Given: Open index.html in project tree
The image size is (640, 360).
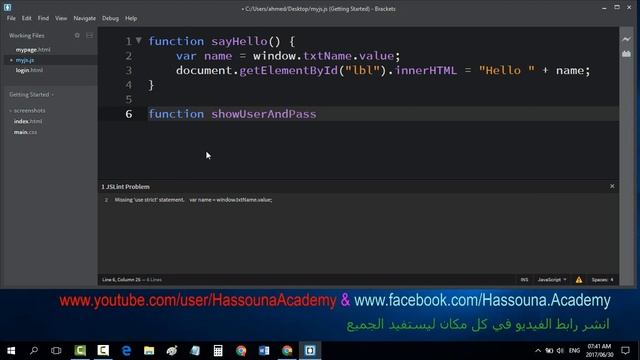Looking at the screenshot, I should click(x=28, y=121).
